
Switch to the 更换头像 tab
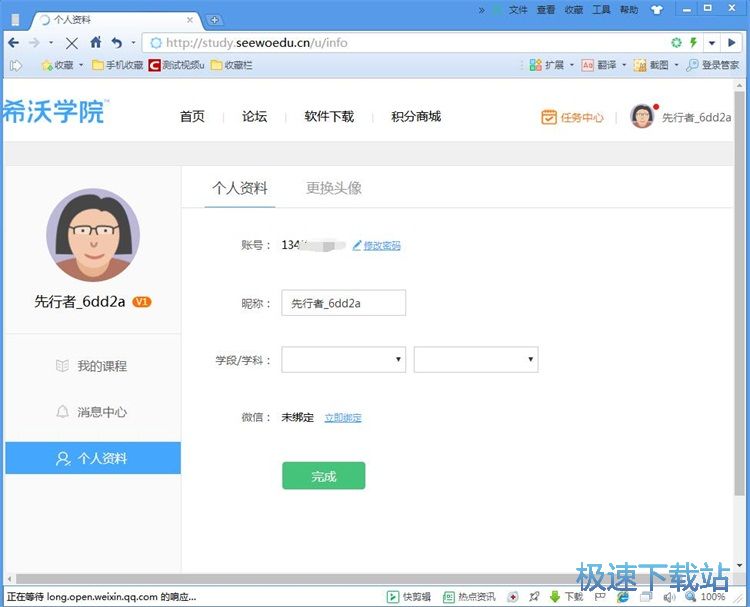click(334, 188)
